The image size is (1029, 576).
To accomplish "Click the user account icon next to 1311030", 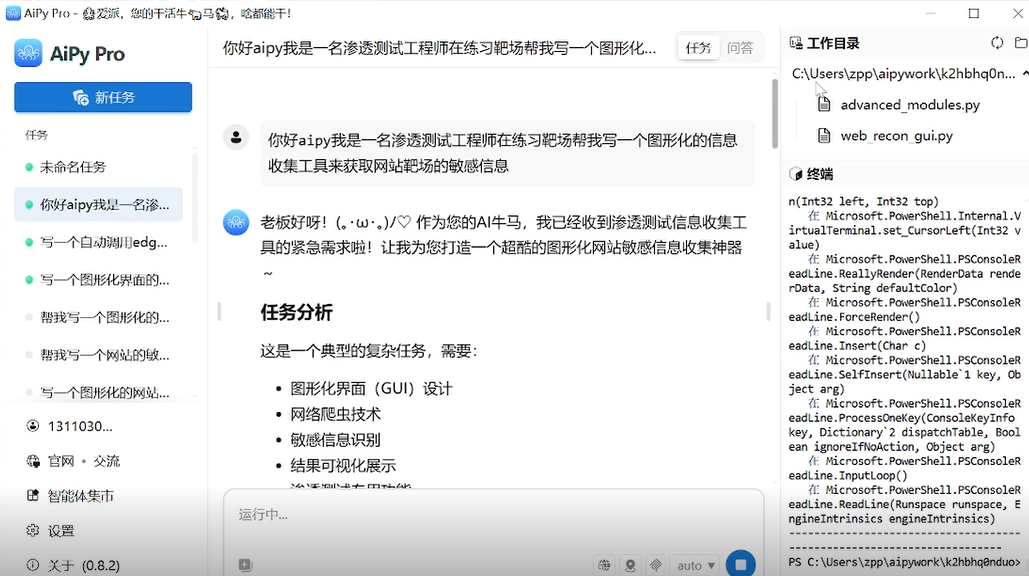I will 32,426.
